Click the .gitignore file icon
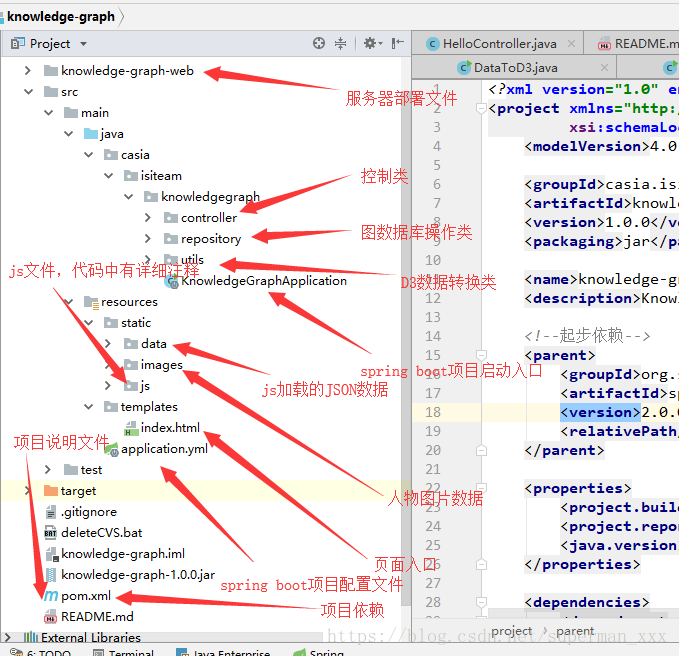This screenshot has height=656, width=679. 51,512
